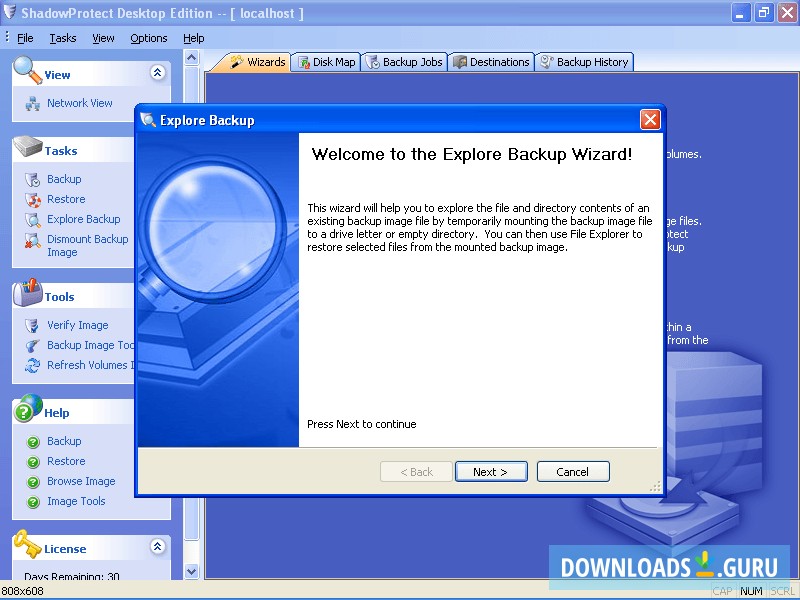Click the green help icon beside Restore
The image size is (800, 600).
click(x=33, y=462)
